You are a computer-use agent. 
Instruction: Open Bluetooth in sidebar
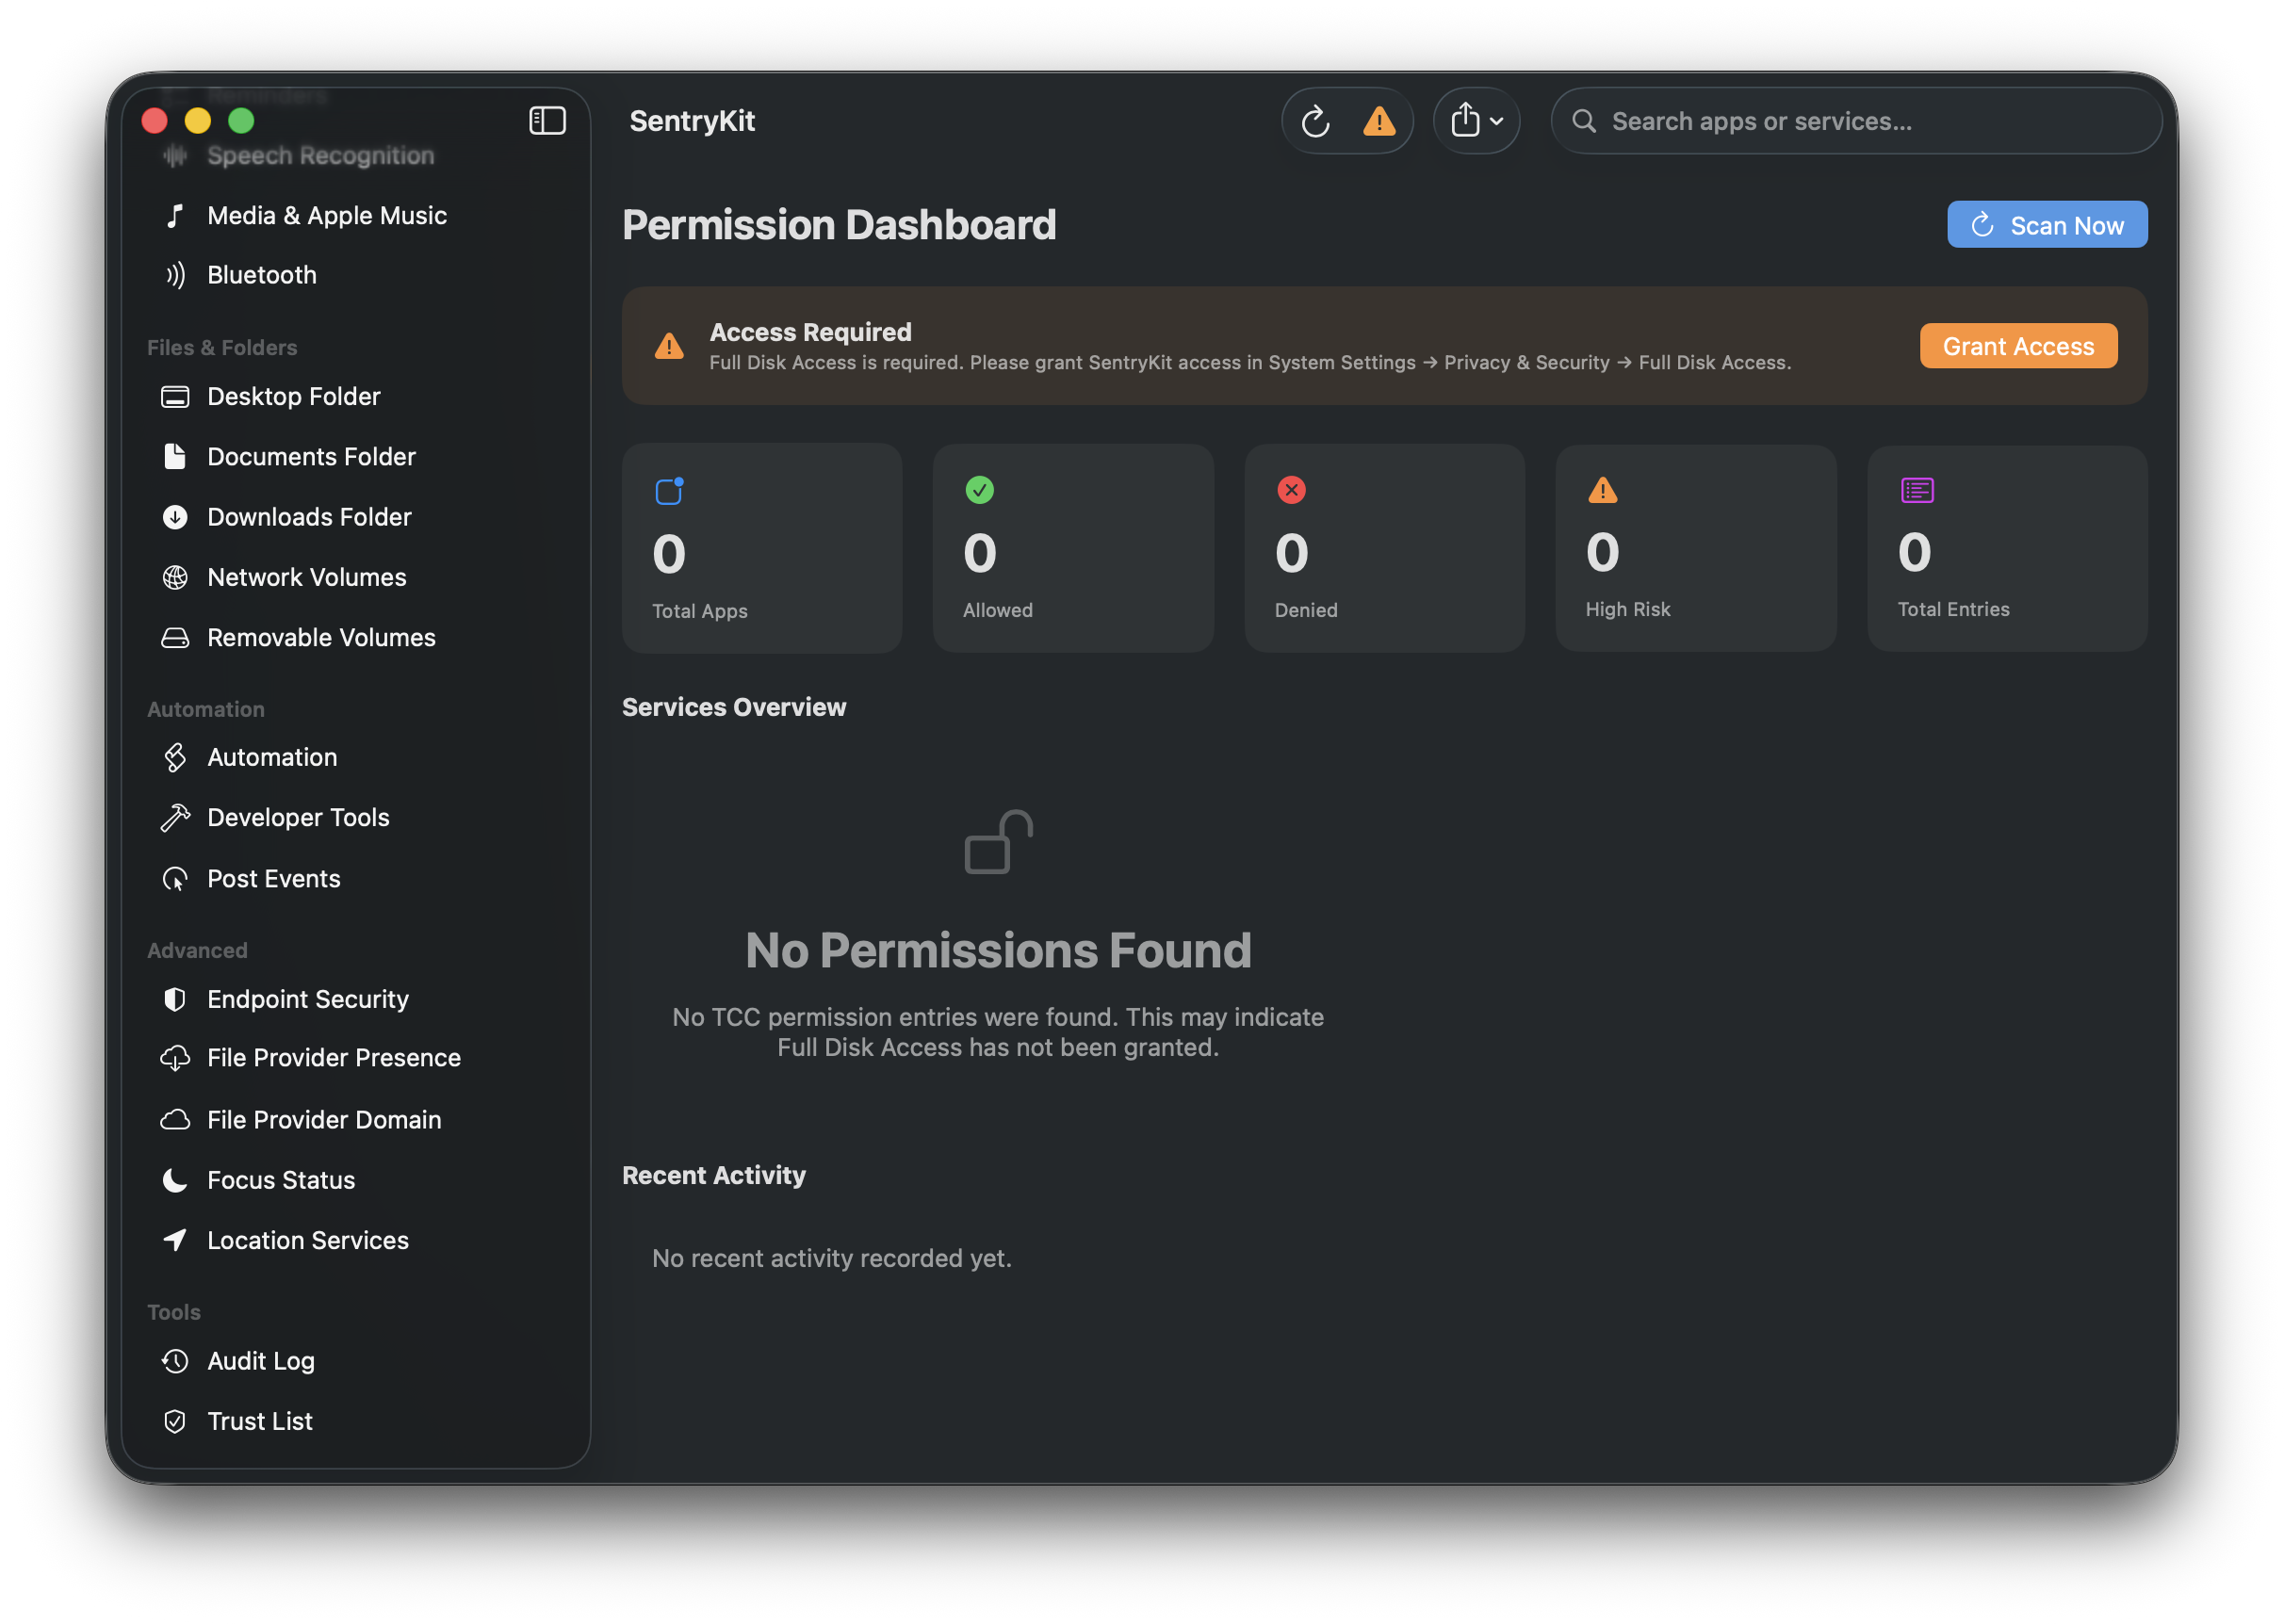[355, 275]
